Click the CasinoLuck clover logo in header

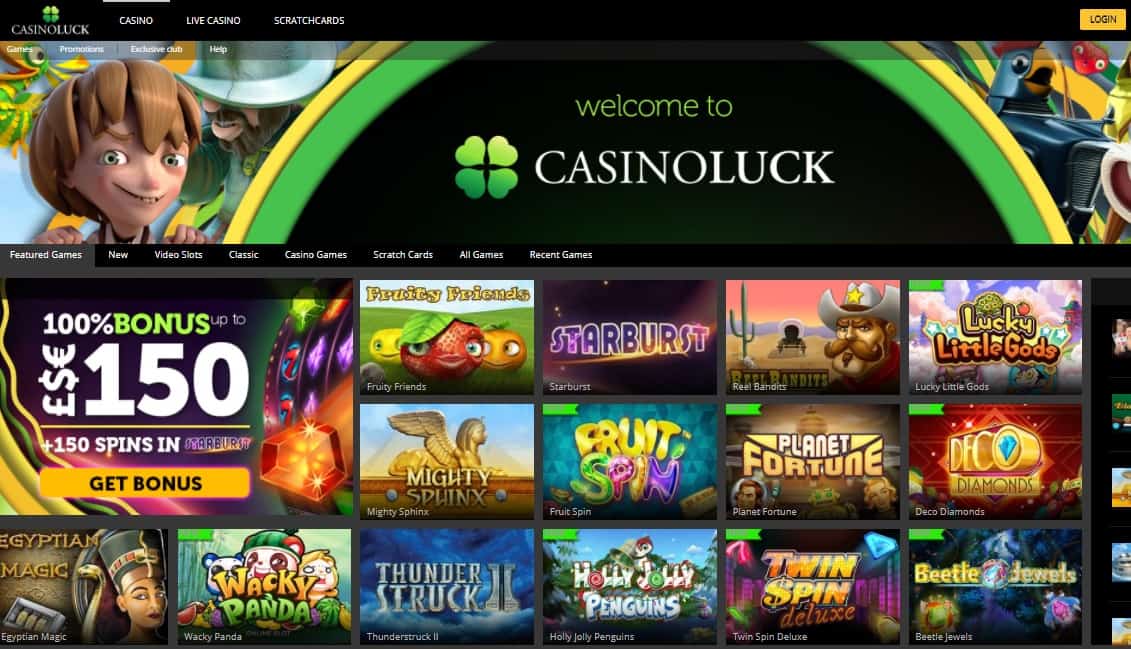[50, 21]
